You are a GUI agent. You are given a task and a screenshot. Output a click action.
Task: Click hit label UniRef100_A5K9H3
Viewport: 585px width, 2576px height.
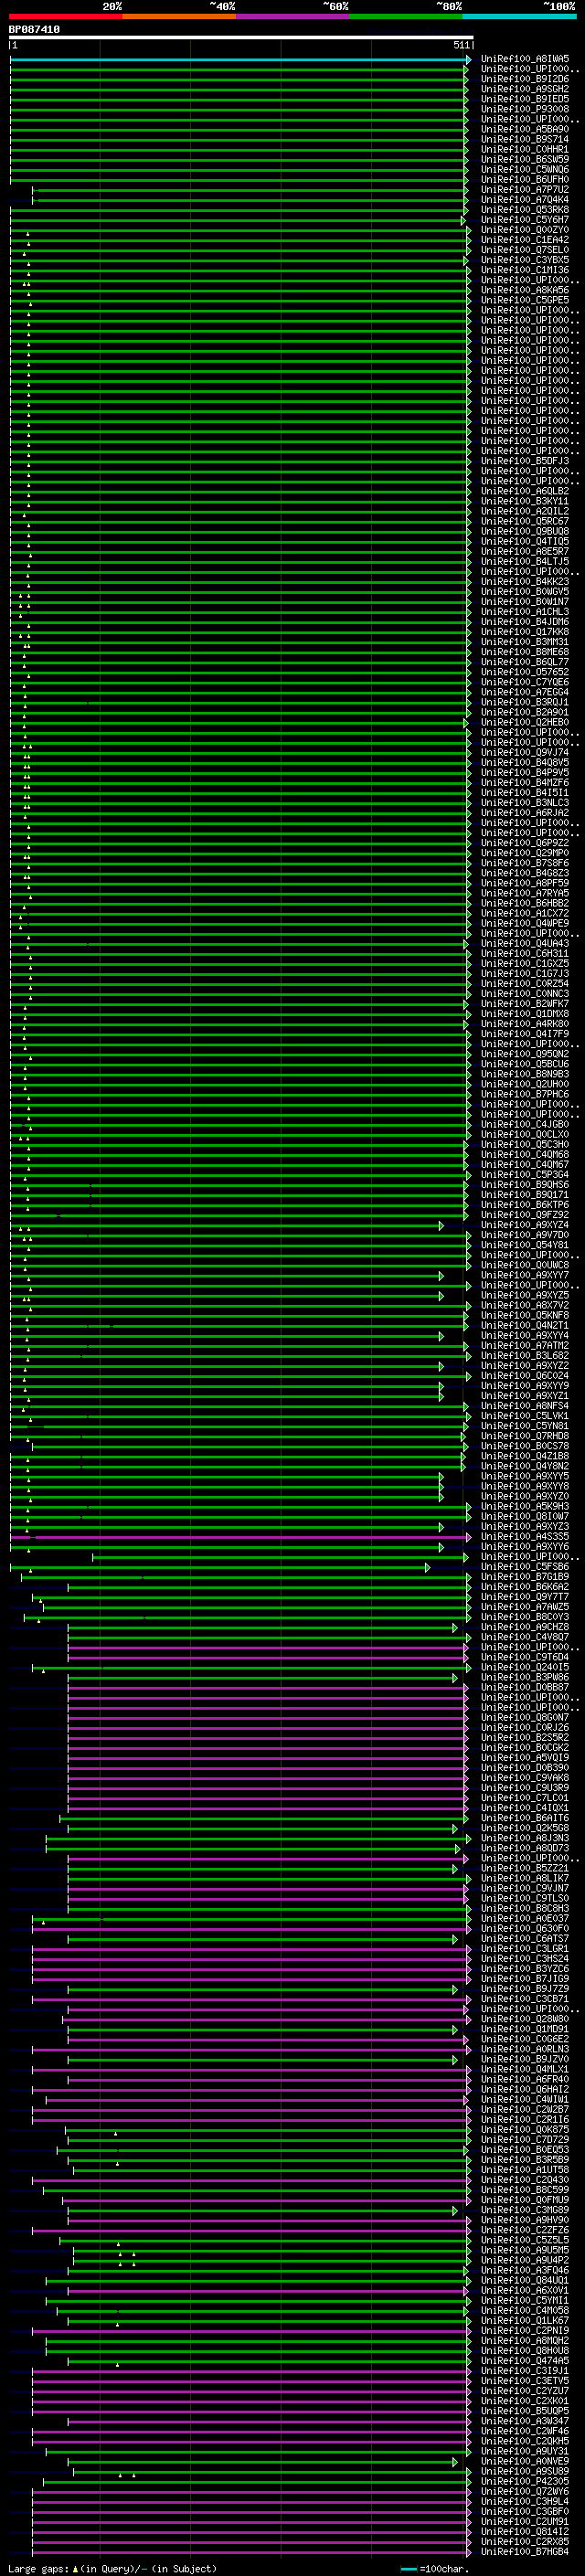point(525,1506)
